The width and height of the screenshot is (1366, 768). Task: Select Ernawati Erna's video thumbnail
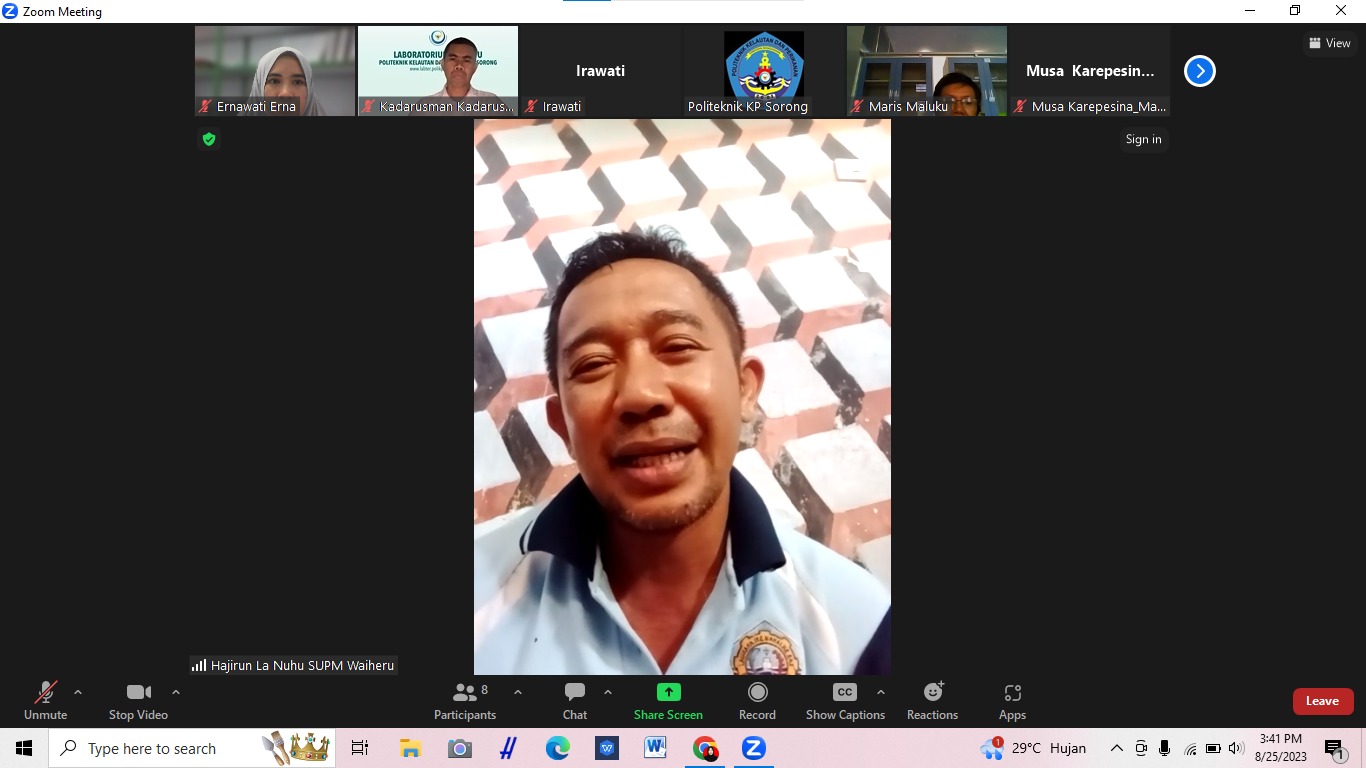(x=275, y=71)
